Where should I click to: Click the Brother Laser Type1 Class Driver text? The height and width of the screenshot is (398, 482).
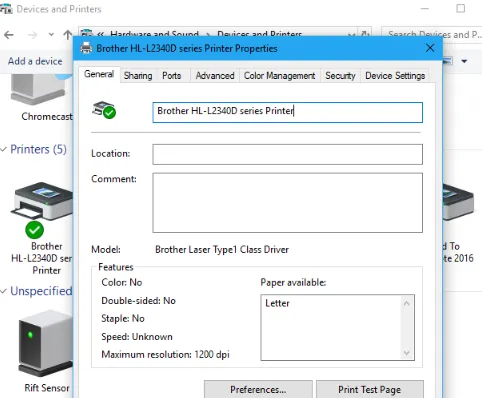pyautogui.click(x=222, y=250)
